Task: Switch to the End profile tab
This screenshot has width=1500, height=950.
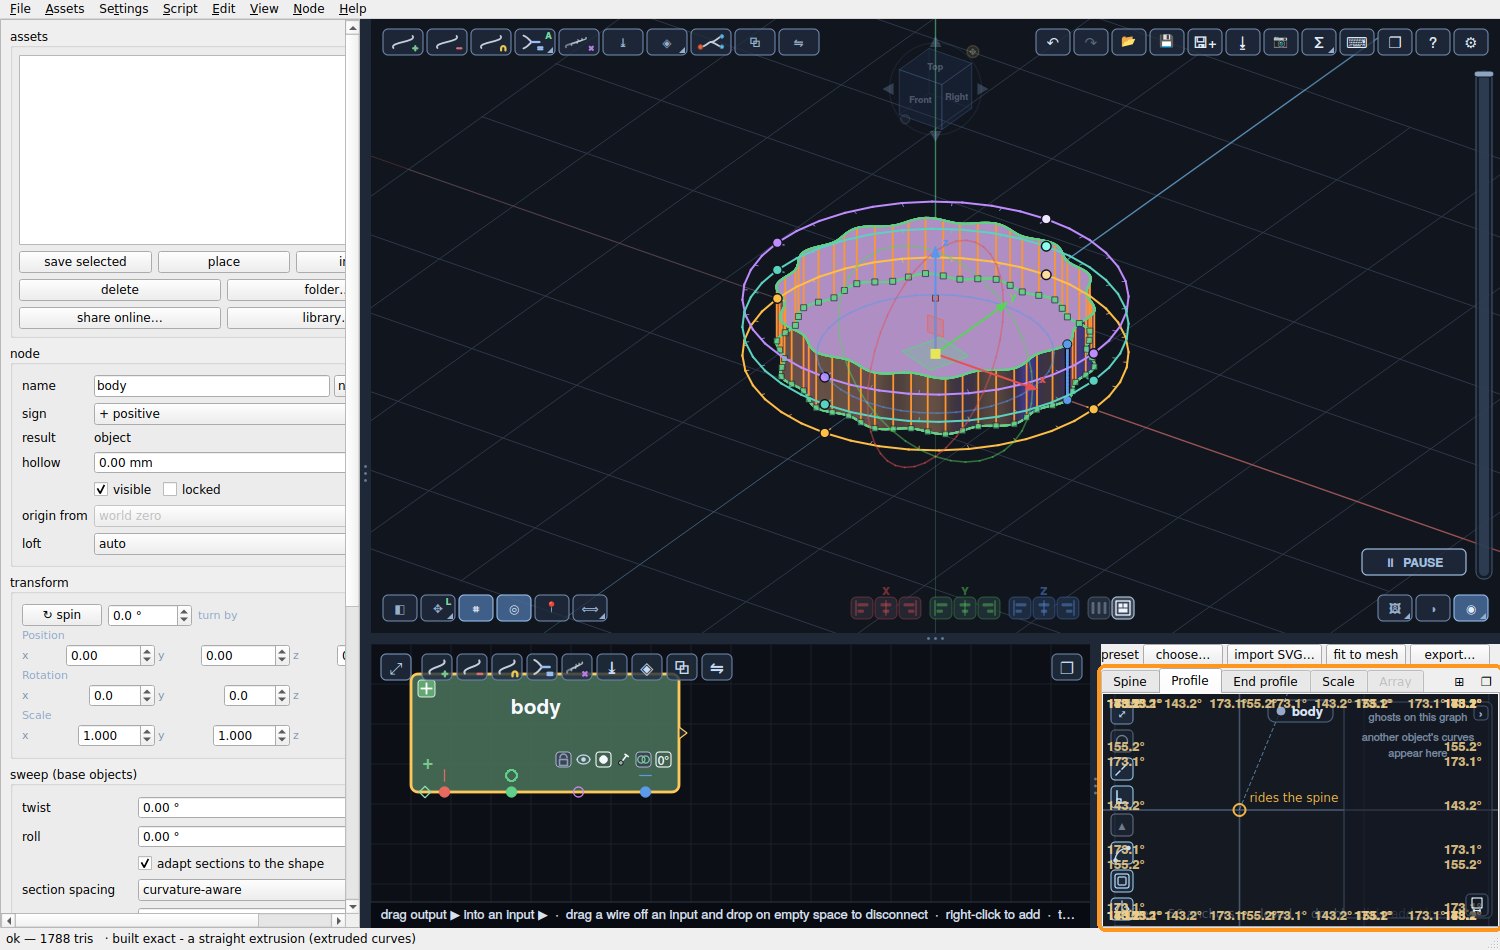Action: click(1265, 681)
